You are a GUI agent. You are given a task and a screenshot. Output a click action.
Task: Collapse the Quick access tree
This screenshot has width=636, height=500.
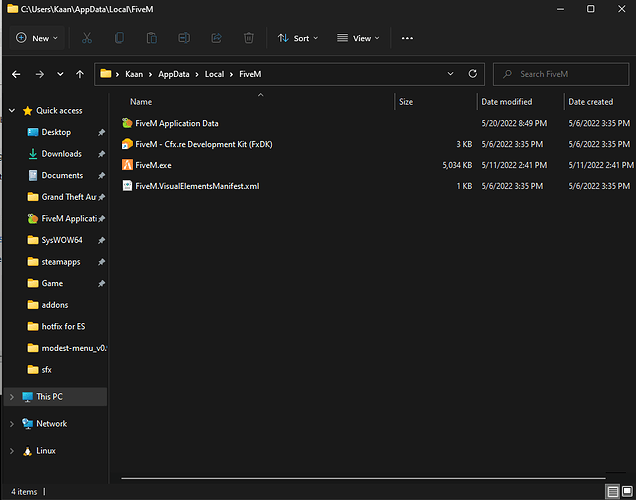12,110
